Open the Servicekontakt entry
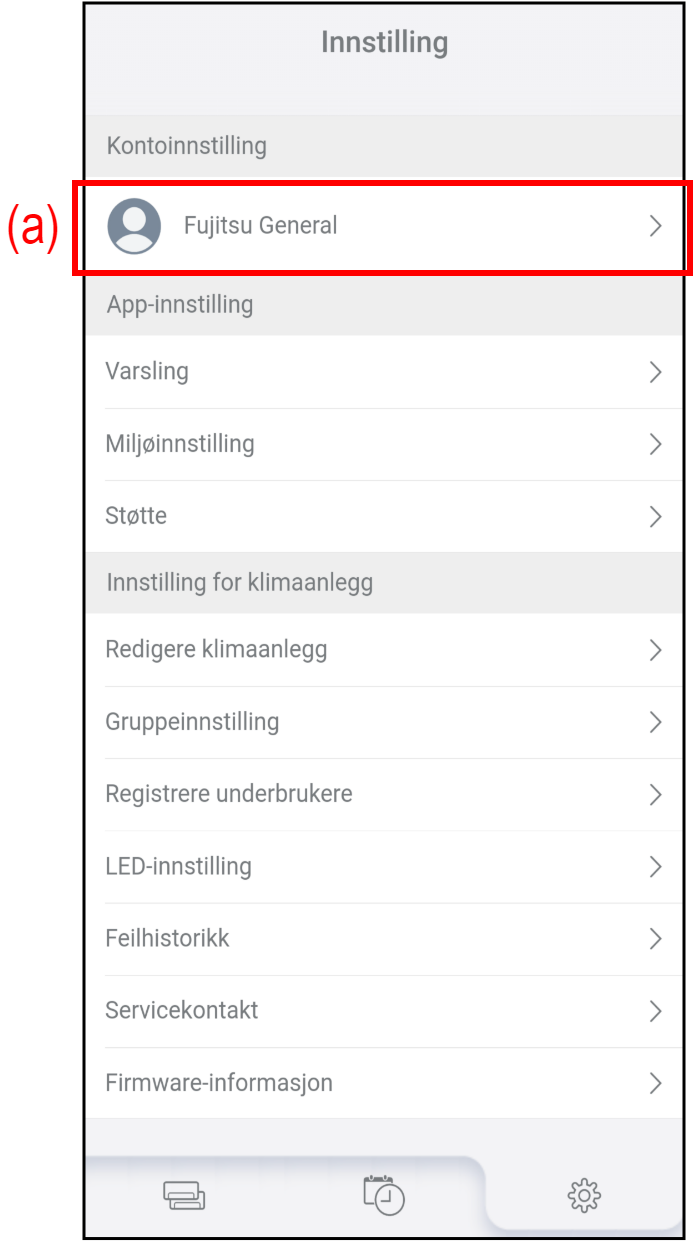Screen dimensions: 696x1243 (x=182, y=1010)
